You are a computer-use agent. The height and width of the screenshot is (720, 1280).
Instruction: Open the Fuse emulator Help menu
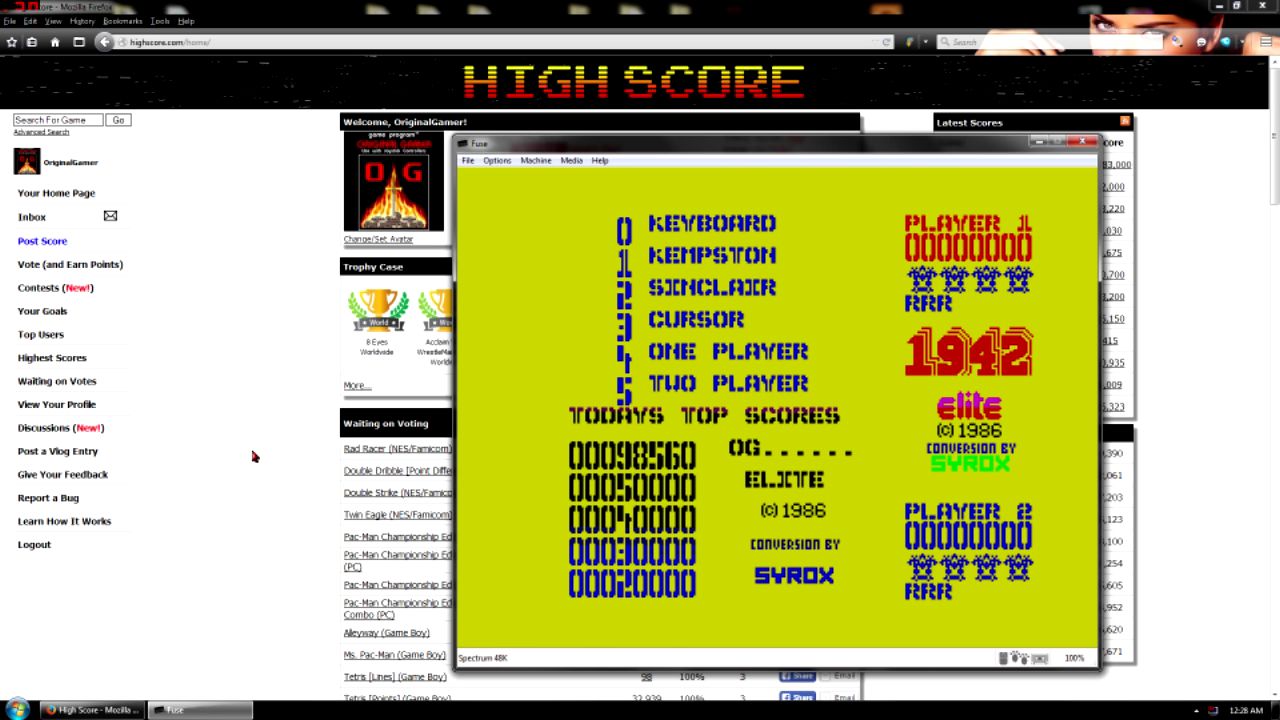(x=599, y=160)
